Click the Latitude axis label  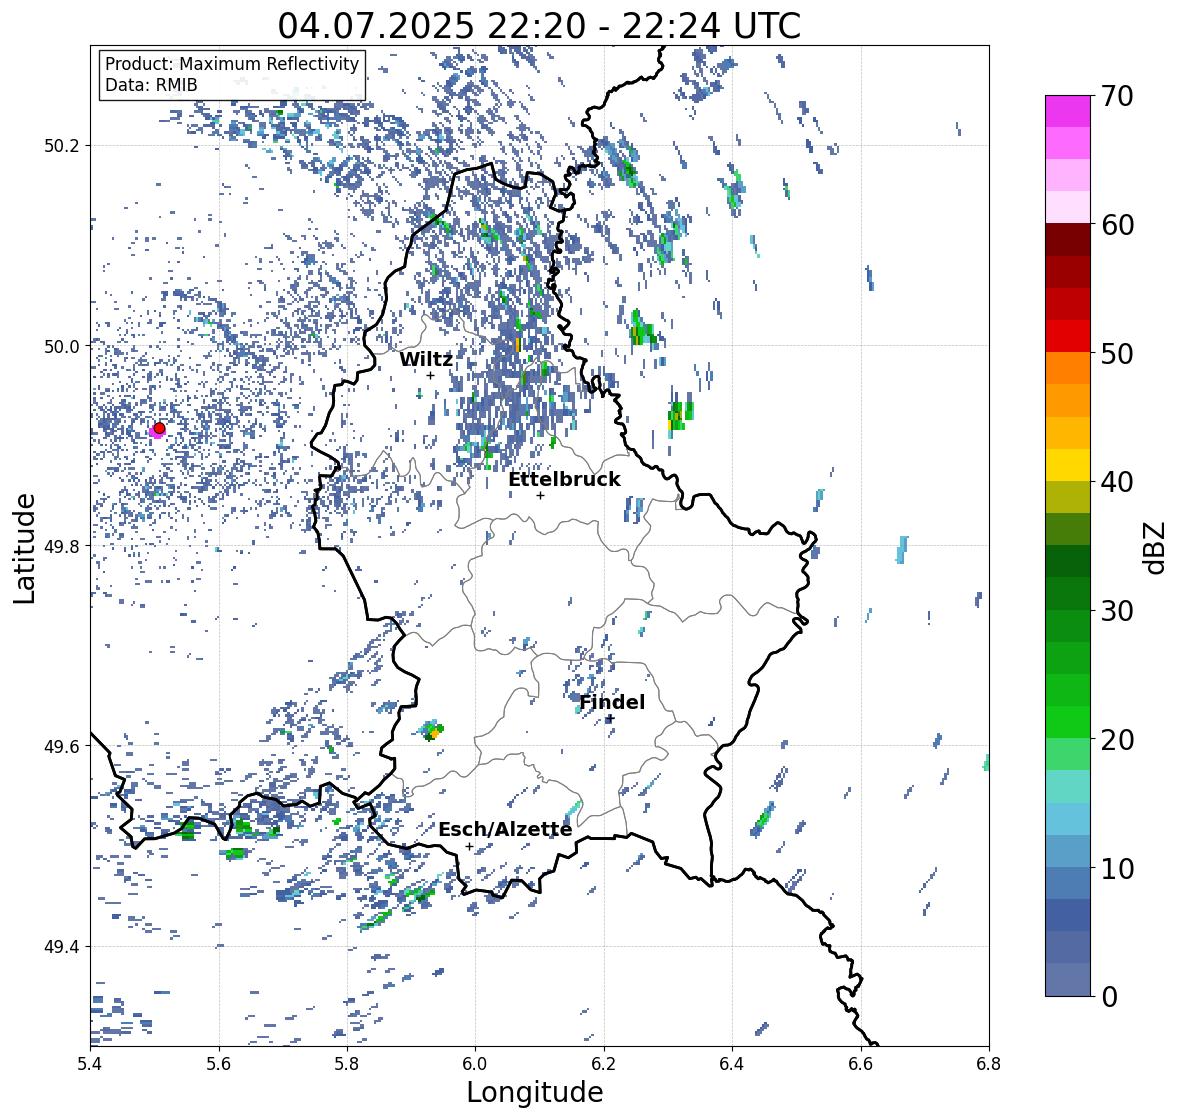point(24,549)
